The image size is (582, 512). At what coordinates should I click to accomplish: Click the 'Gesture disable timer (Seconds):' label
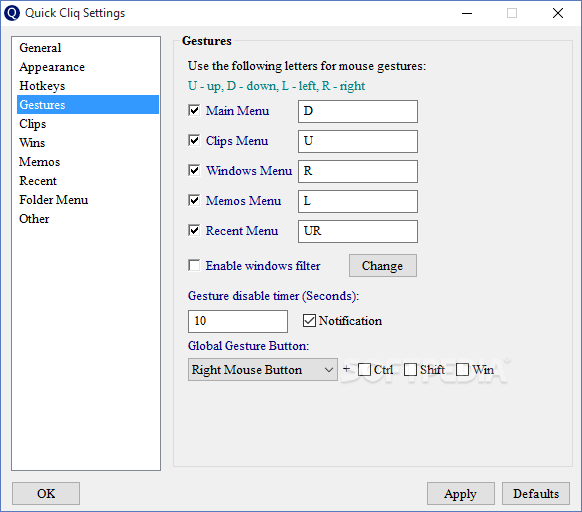tap(273, 296)
